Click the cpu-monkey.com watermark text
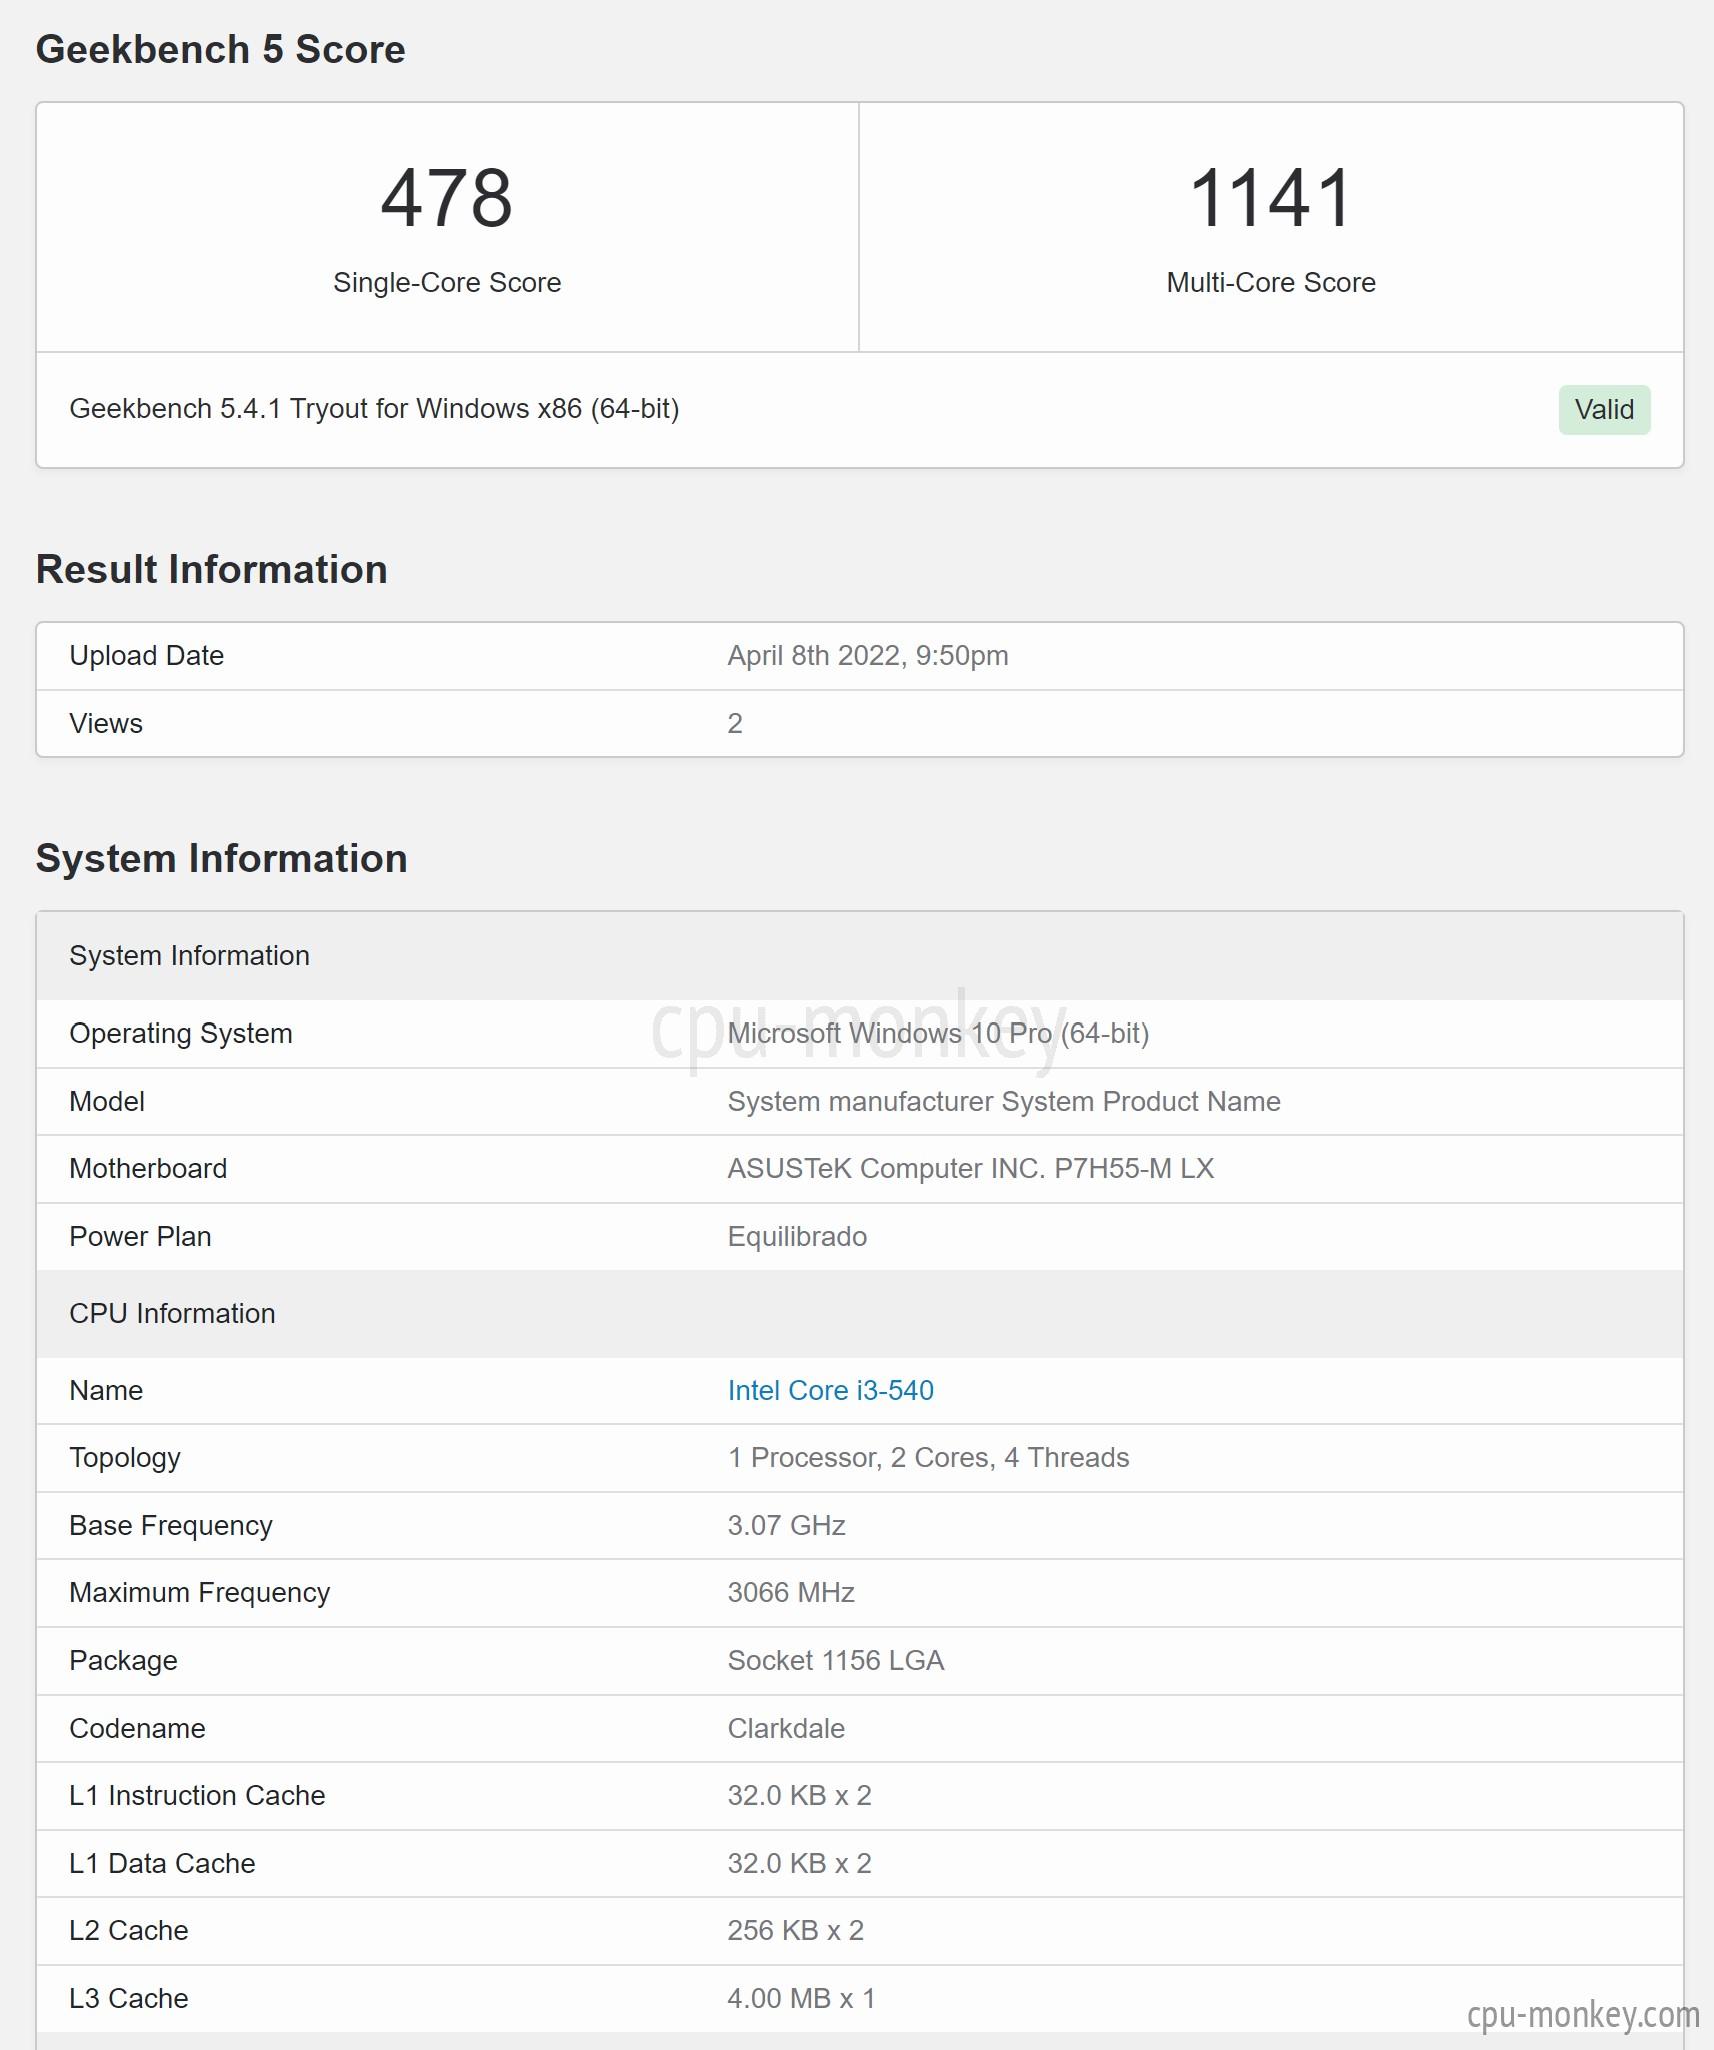The image size is (1714, 2050). 1583,2014
